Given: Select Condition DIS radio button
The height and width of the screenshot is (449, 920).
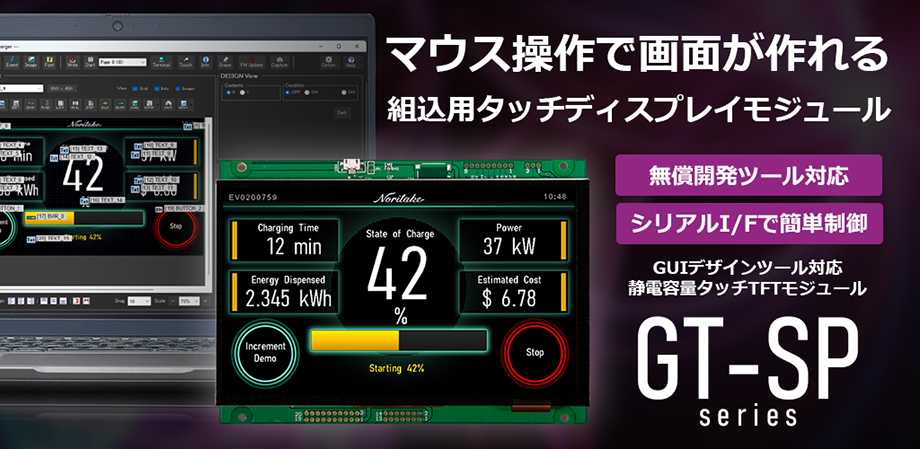Looking at the screenshot, I should coord(344,92).
